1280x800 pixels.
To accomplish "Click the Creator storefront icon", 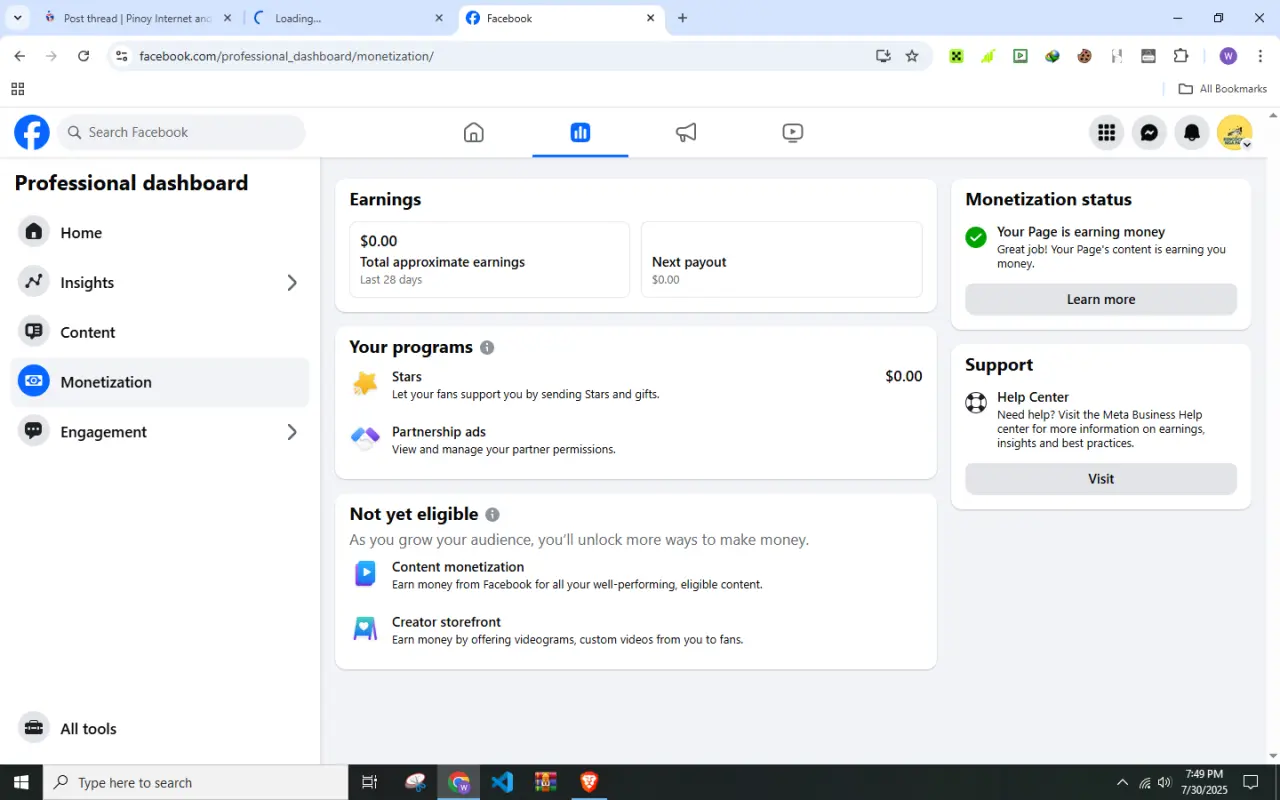I will point(365,629).
